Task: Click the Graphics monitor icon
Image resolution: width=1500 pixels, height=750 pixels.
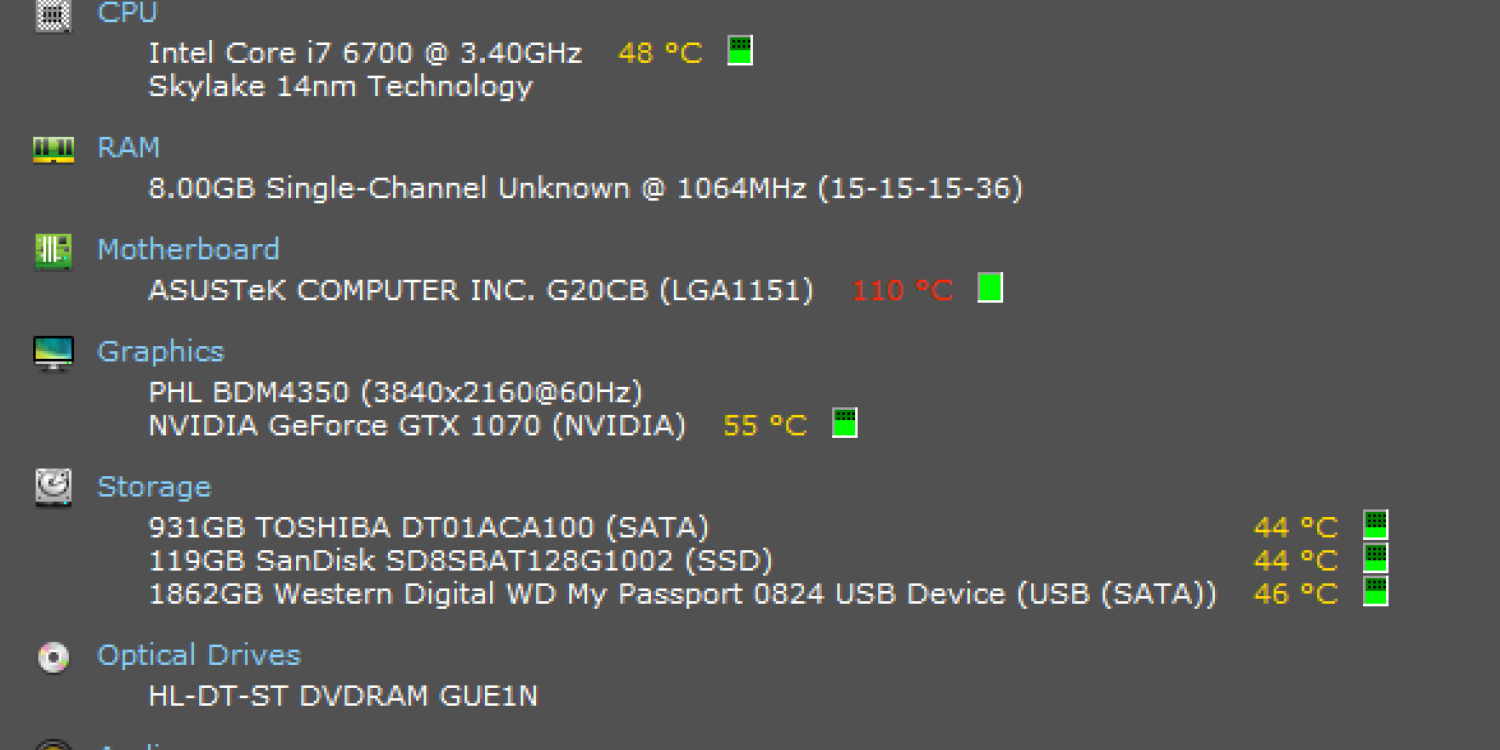Action: [x=53, y=352]
